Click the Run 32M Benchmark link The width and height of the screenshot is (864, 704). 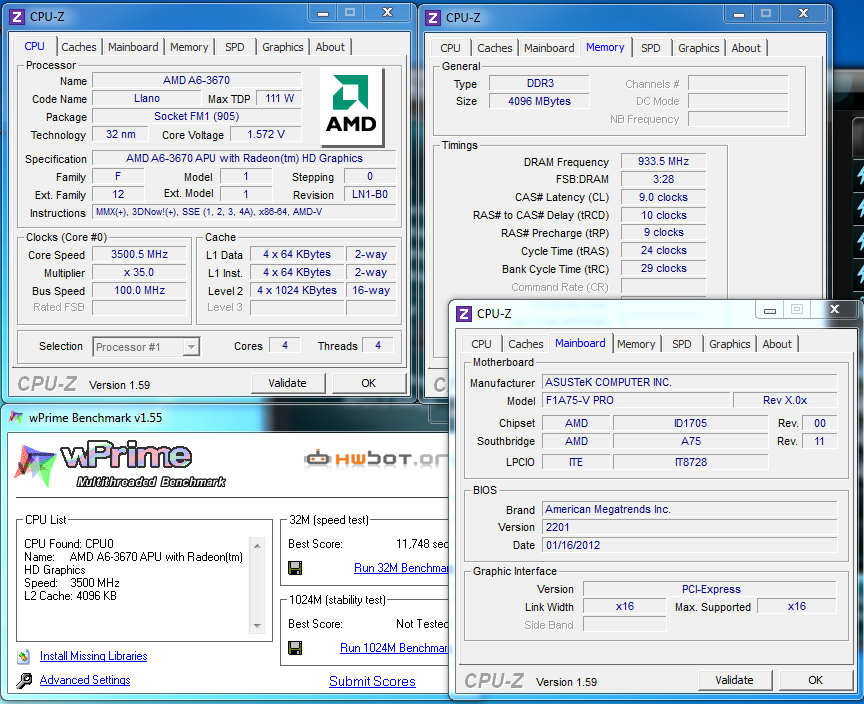tap(401, 568)
